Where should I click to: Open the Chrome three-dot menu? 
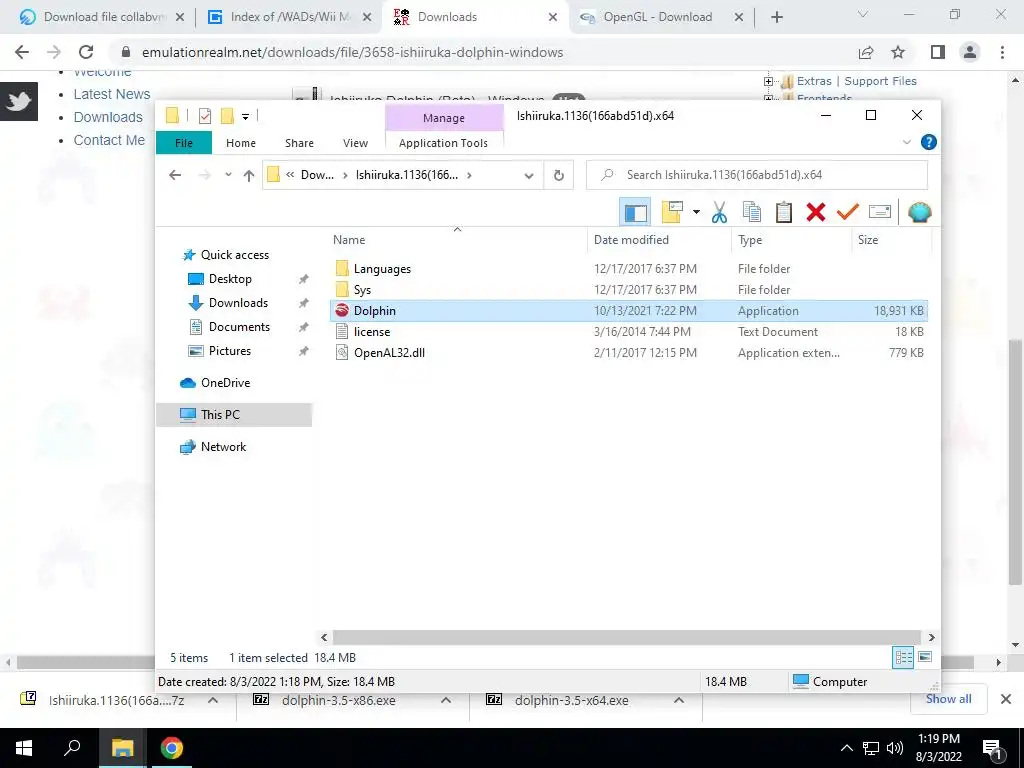1002,52
